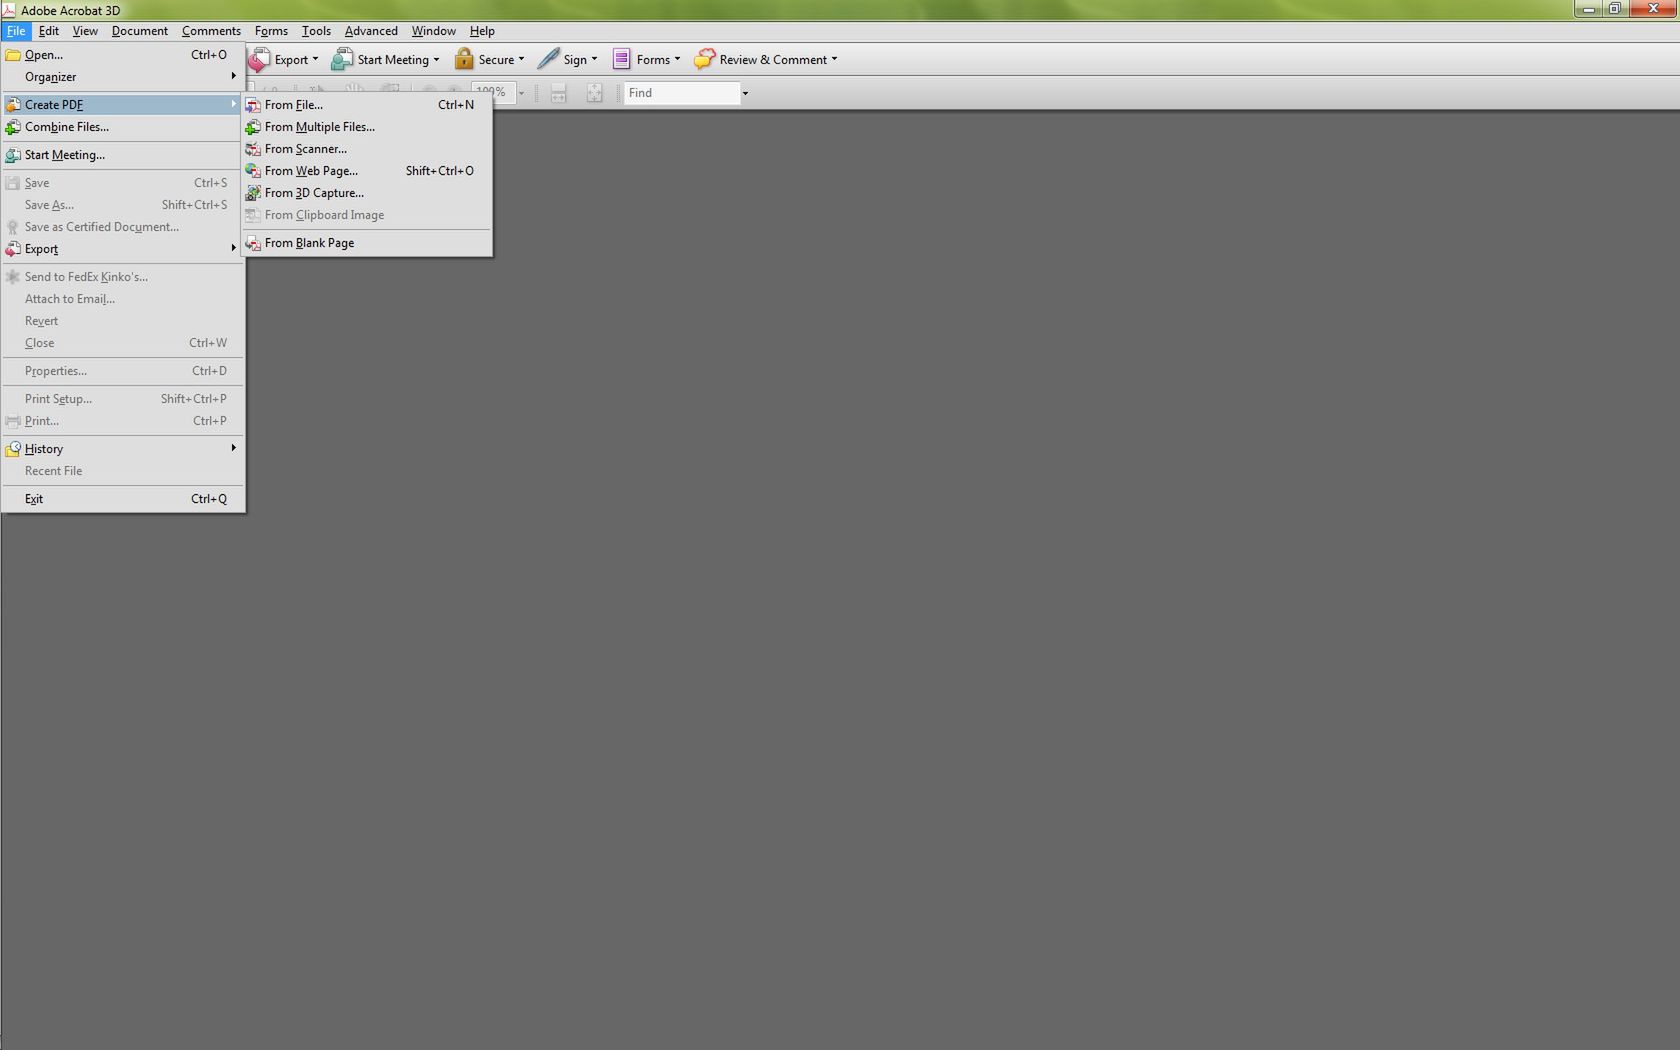1680x1050 pixels.
Task: Click the Secure padlock icon
Action: tap(464, 59)
